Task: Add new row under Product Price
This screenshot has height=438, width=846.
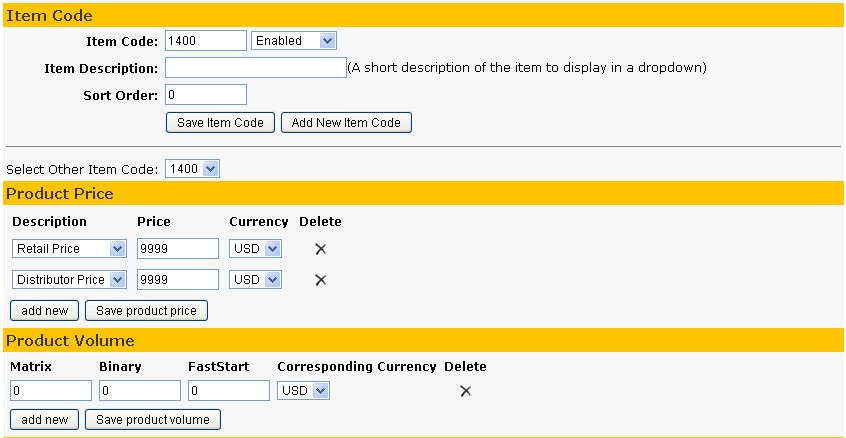Action: tap(44, 311)
